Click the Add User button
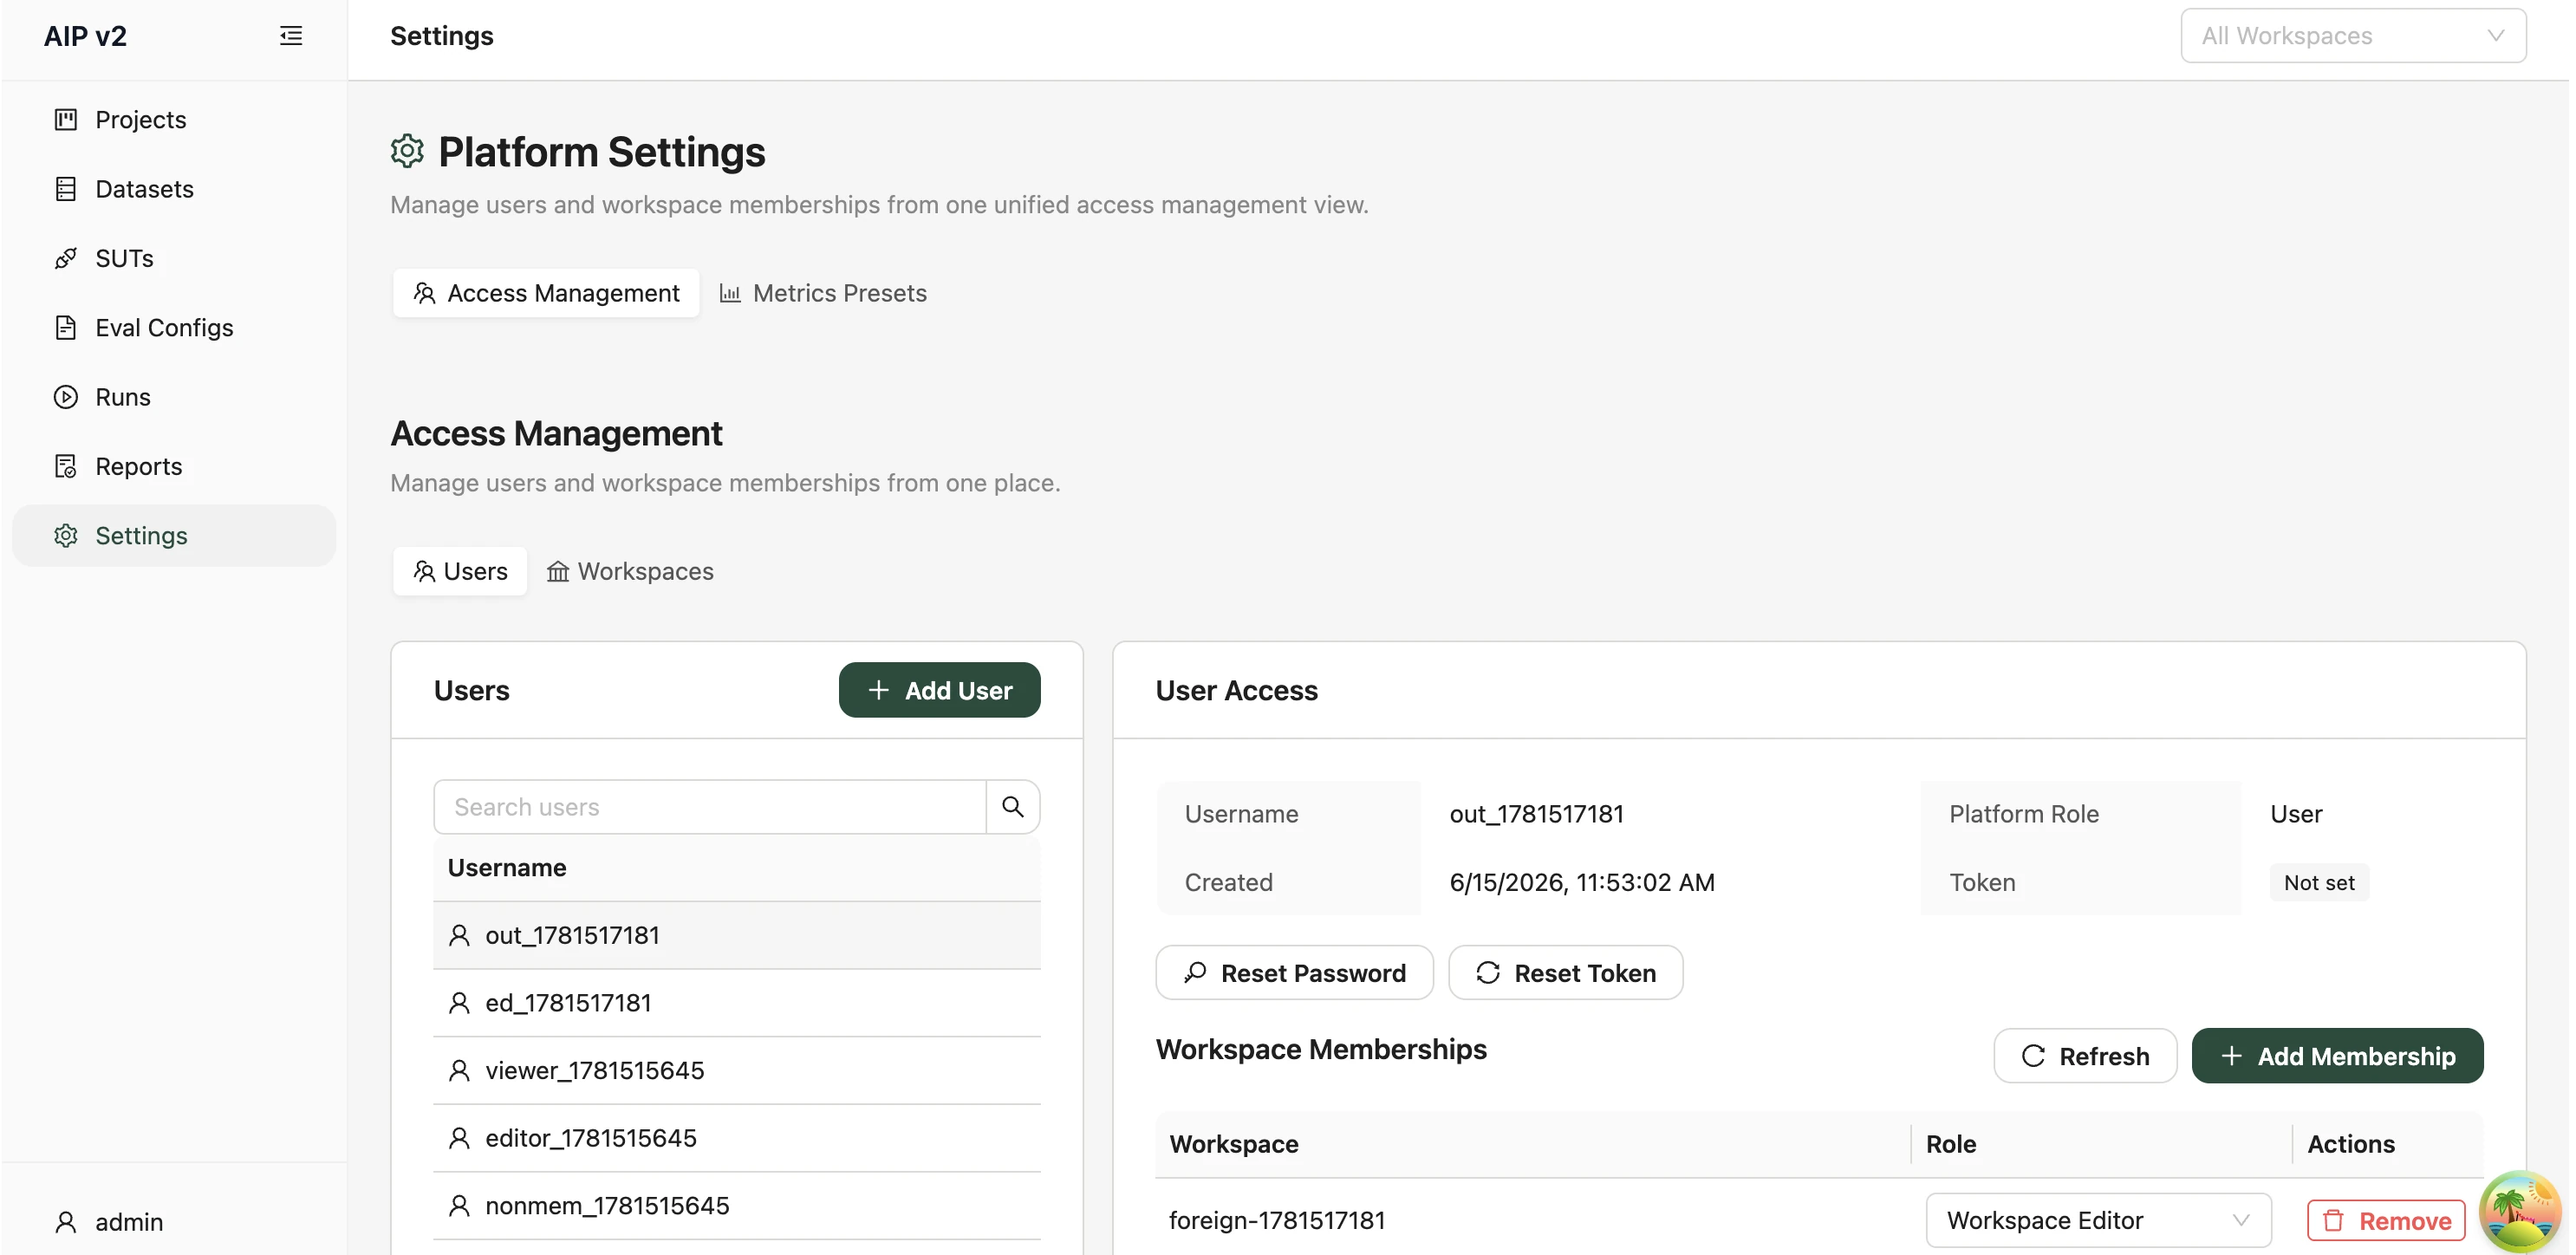This screenshot has height=1255, width=2576. pos(939,690)
